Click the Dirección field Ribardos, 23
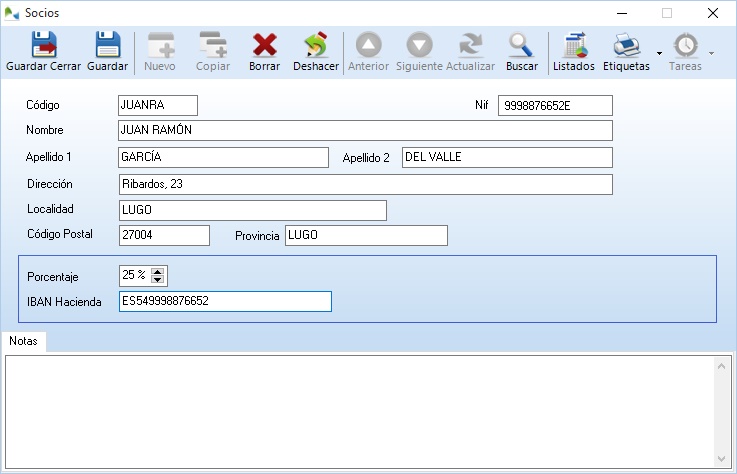Viewport: 737px width, 474px height. (366, 184)
